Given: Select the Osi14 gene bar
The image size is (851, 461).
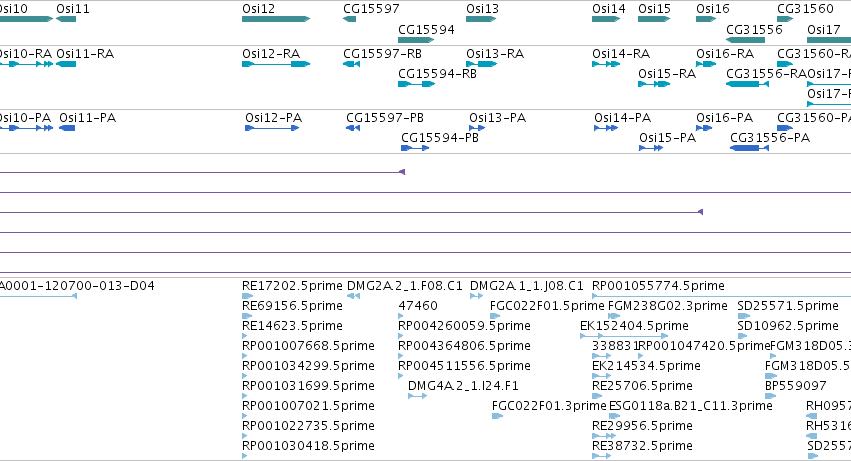Looking at the screenshot, I should [x=606, y=19].
